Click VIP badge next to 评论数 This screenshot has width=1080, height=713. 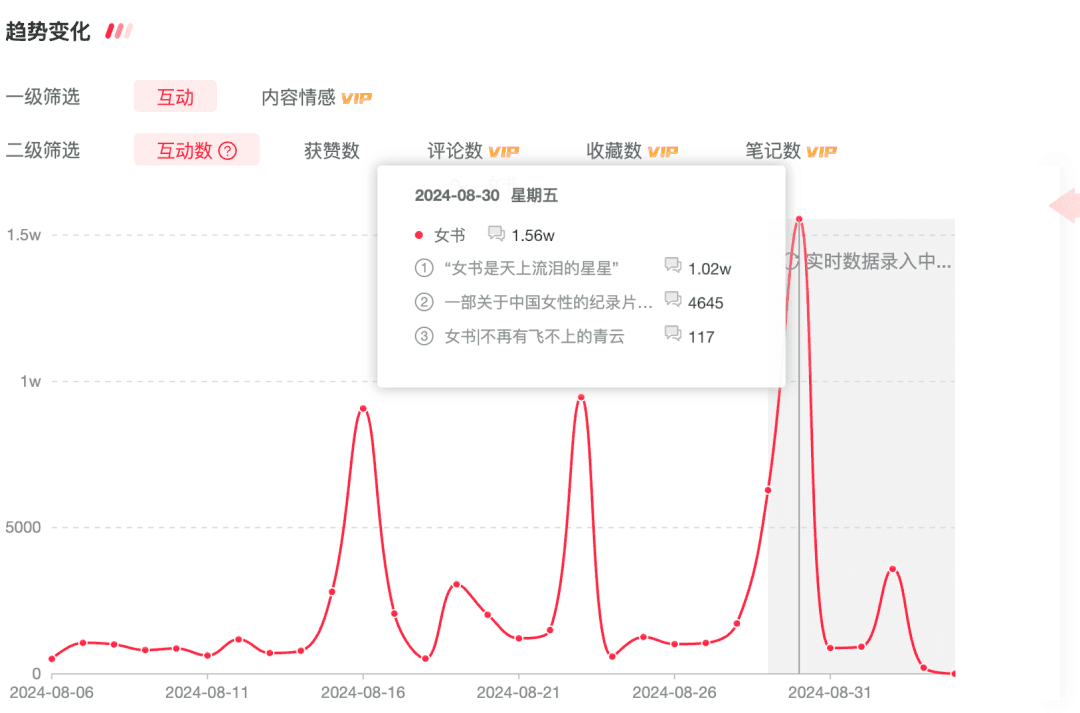[x=504, y=152]
